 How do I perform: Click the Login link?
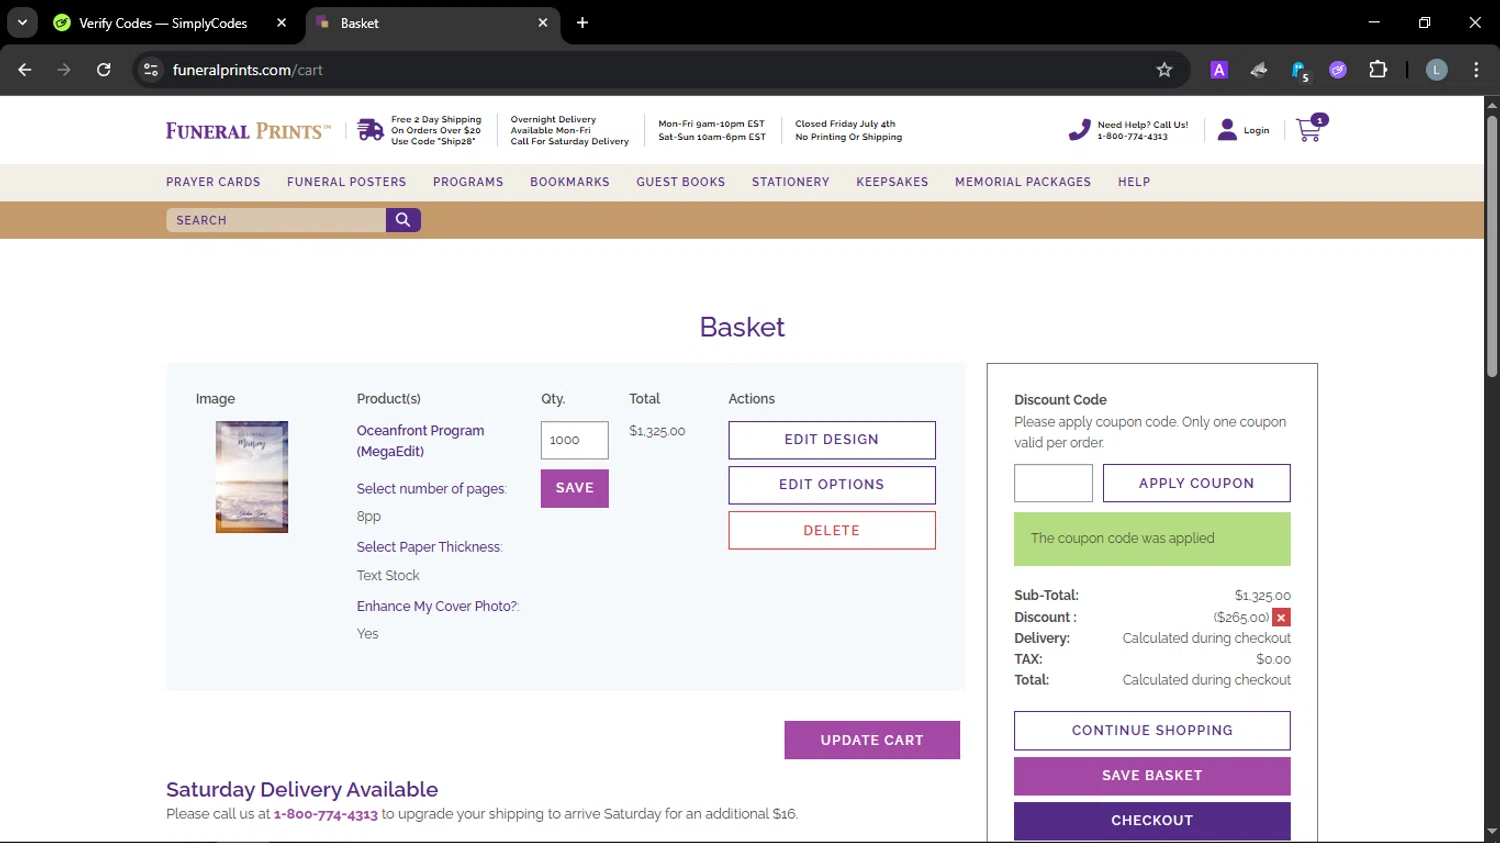pyautogui.click(x=1256, y=131)
